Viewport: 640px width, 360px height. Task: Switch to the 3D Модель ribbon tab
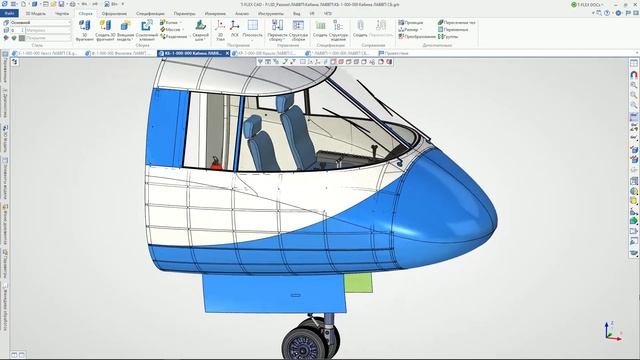pyautogui.click(x=36, y=13)
